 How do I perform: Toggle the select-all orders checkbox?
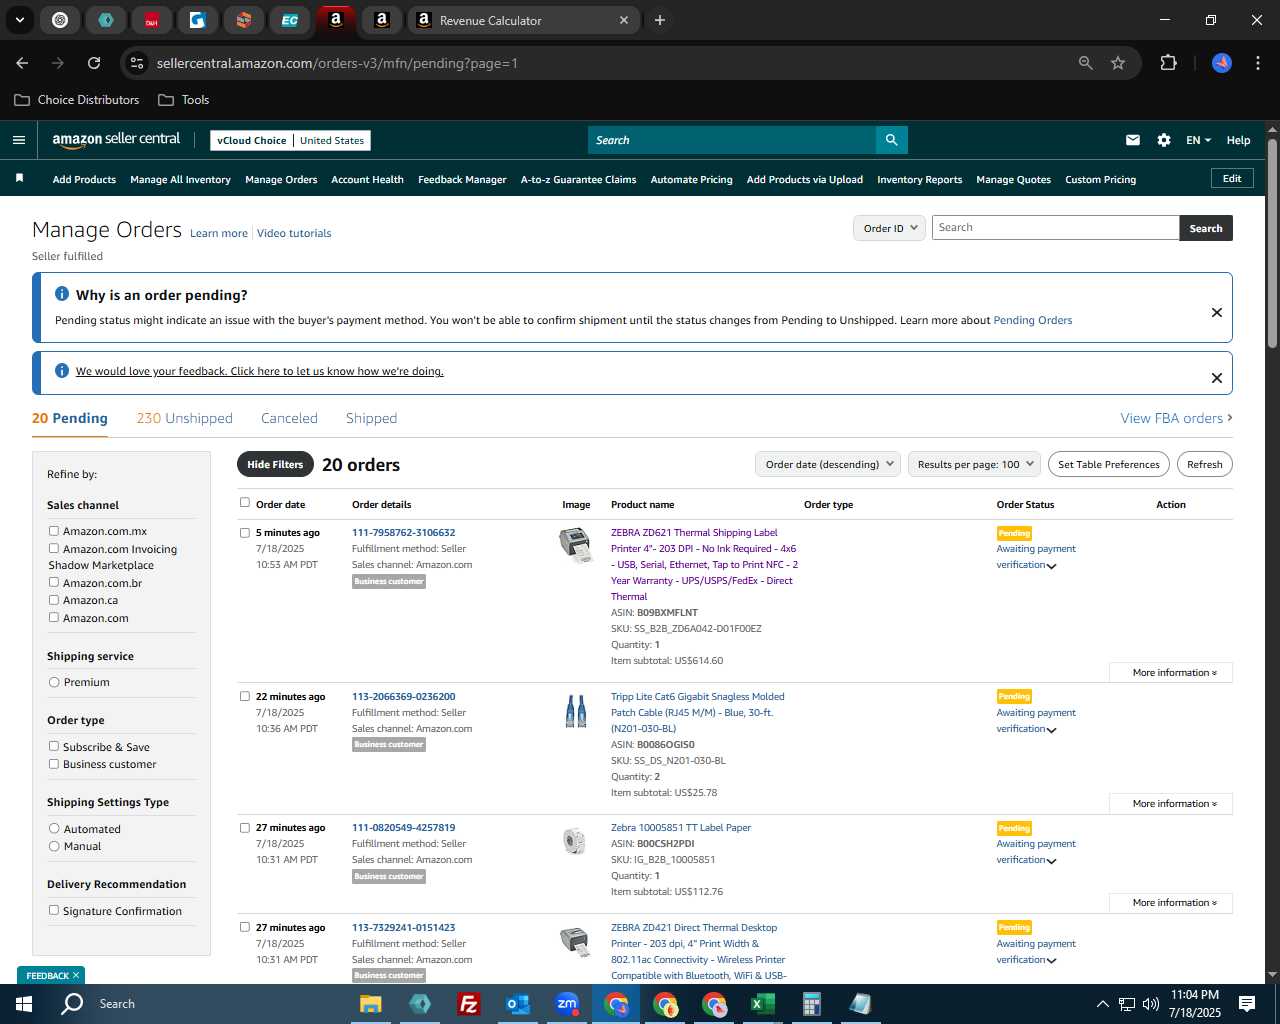click(x=245, y=503)
